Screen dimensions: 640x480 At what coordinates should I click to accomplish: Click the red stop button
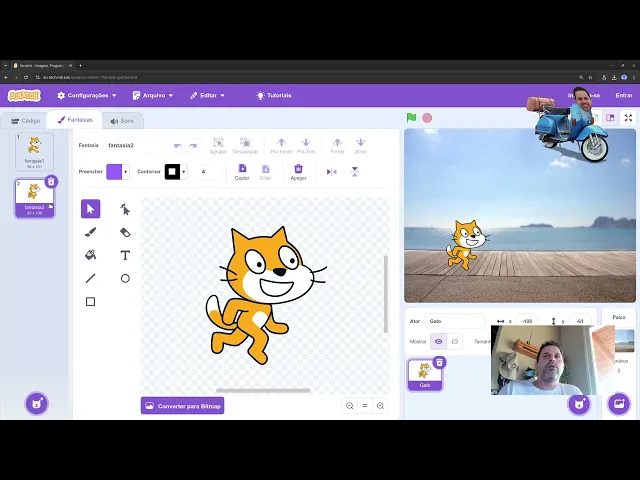click(427, 118)
